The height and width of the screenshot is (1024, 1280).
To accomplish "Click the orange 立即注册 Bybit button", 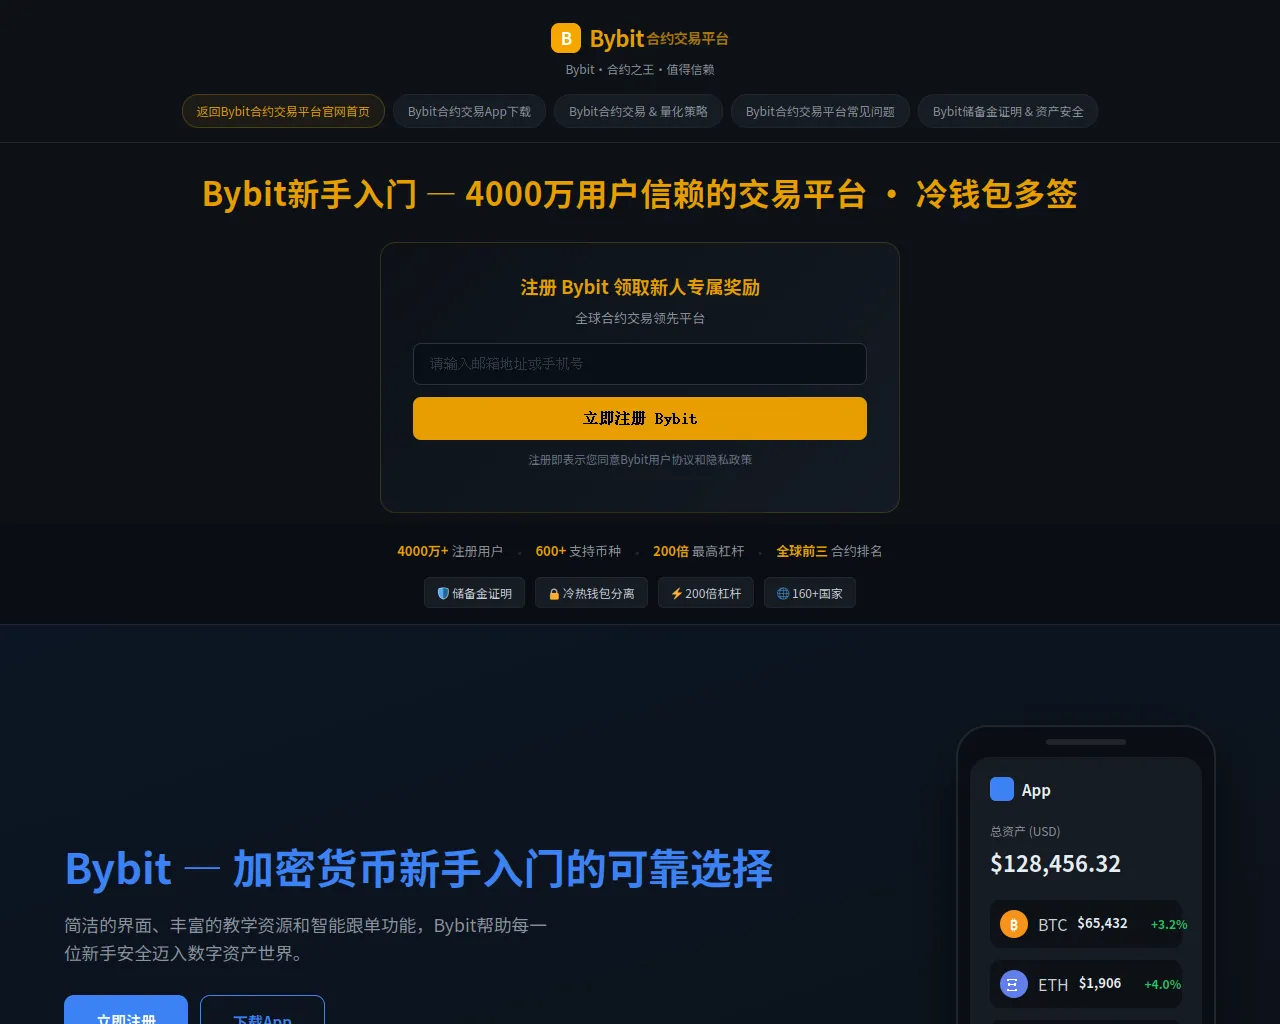I will [640, 418].
